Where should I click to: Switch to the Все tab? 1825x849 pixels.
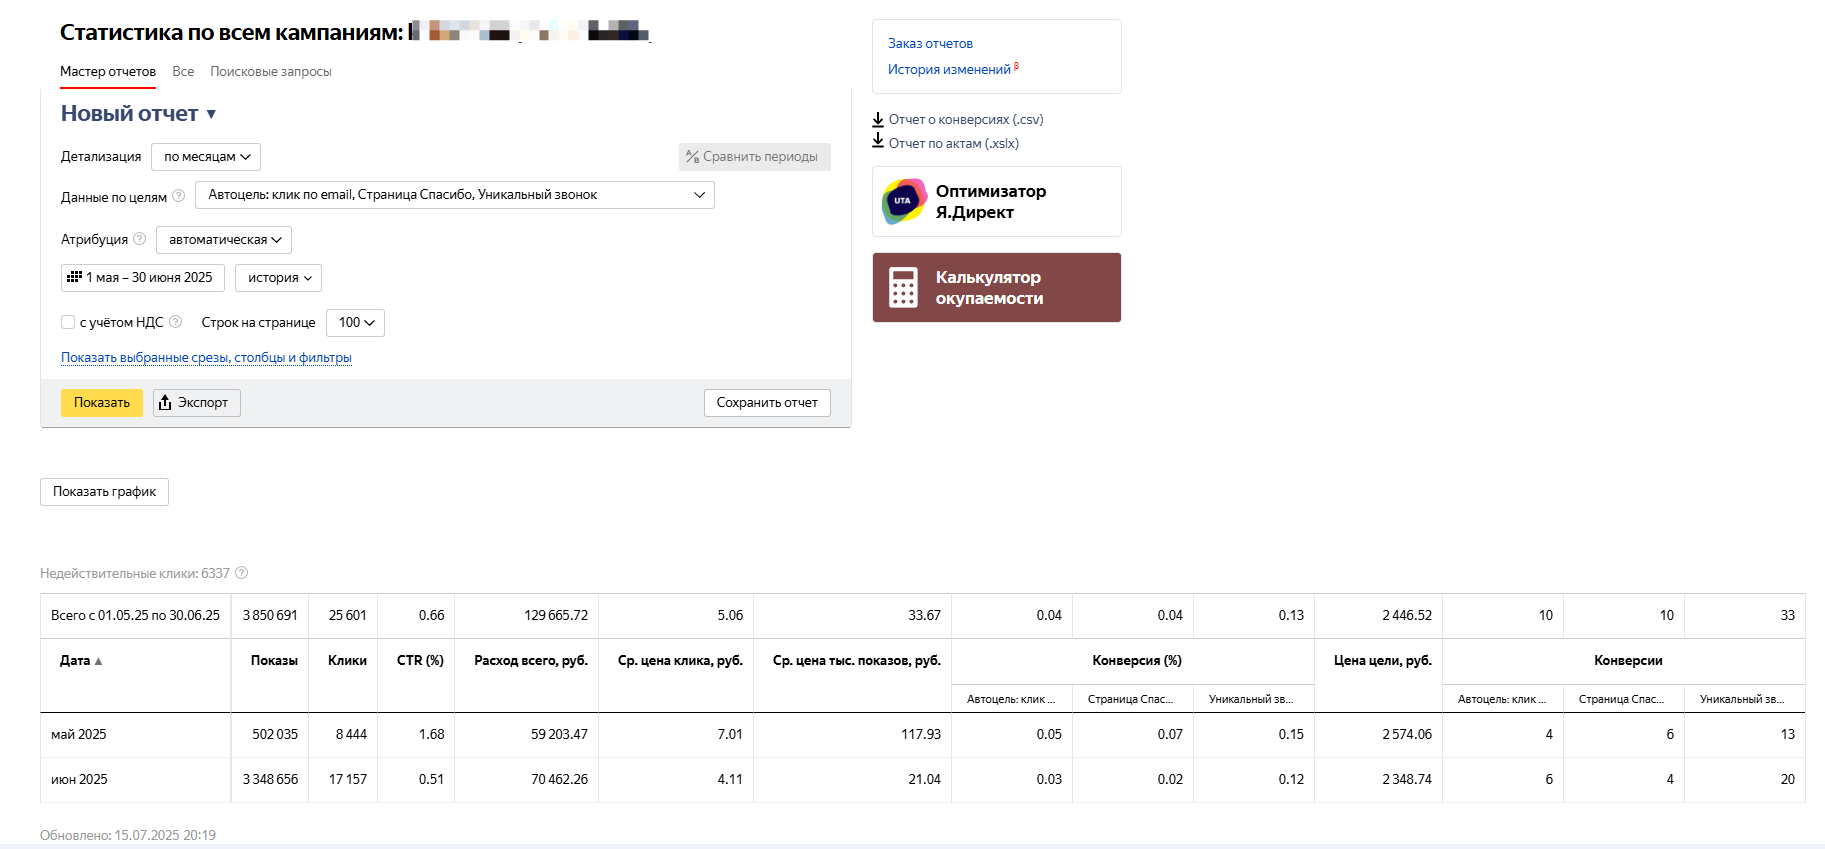coord(183,72)
